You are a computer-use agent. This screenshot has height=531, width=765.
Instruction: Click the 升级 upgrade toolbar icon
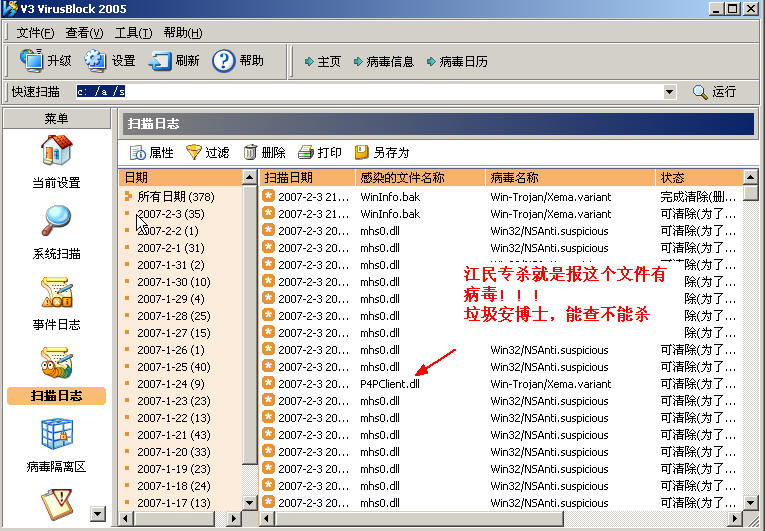coord(31,60)
